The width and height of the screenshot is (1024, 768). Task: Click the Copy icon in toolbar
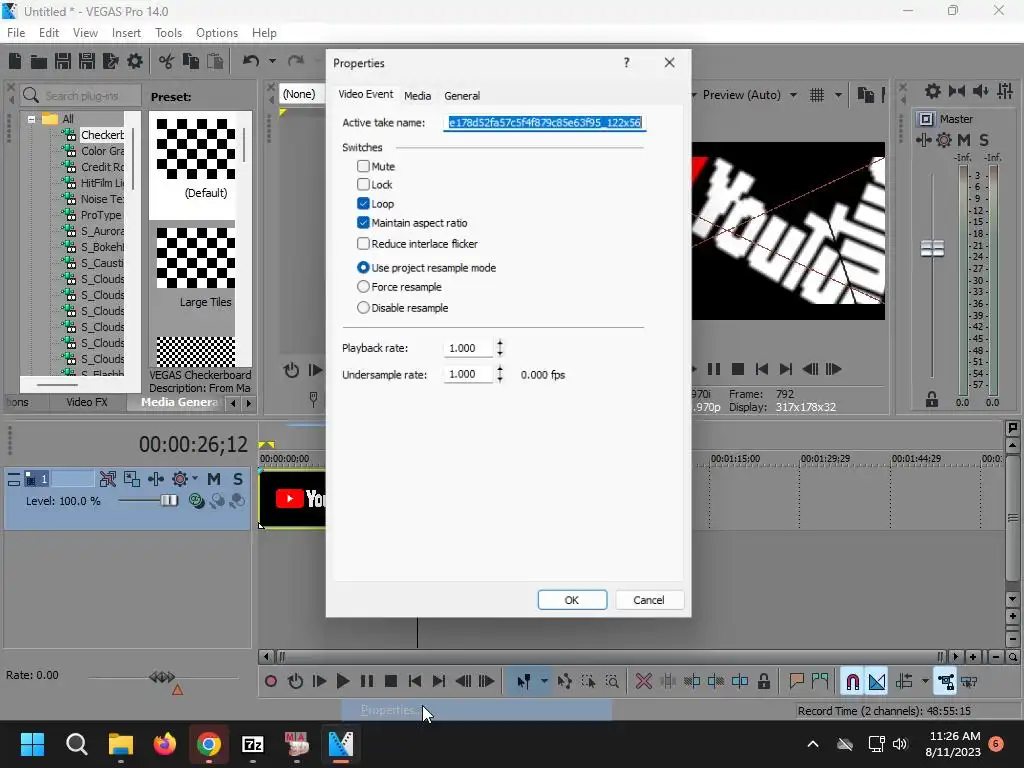click(x=191, y=61)
